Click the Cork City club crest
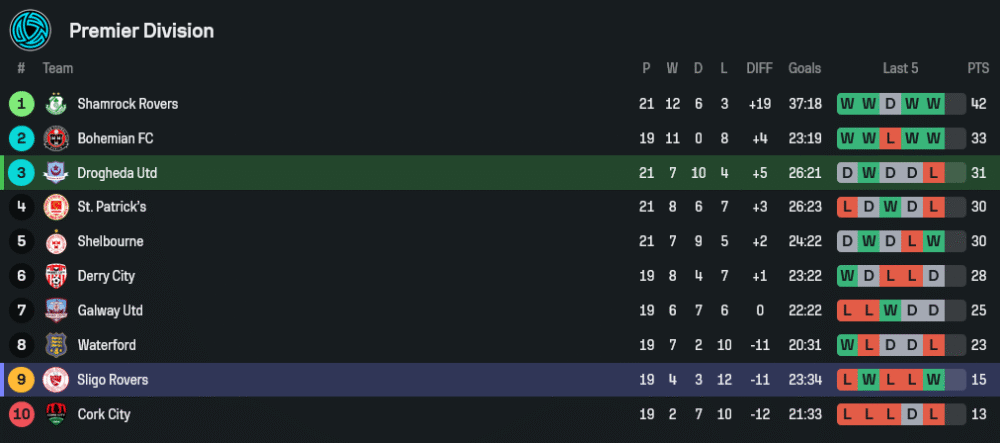This screenshot has height=443, width=1000. click(55, 414)
